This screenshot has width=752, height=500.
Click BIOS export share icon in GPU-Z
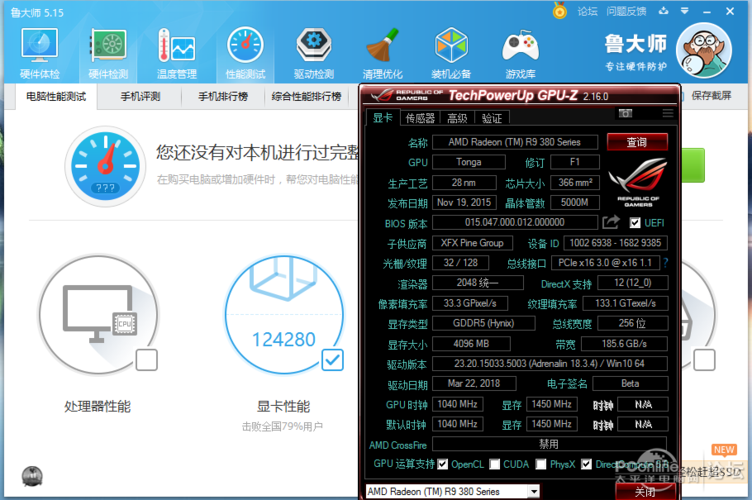click(x=611, y=222)
